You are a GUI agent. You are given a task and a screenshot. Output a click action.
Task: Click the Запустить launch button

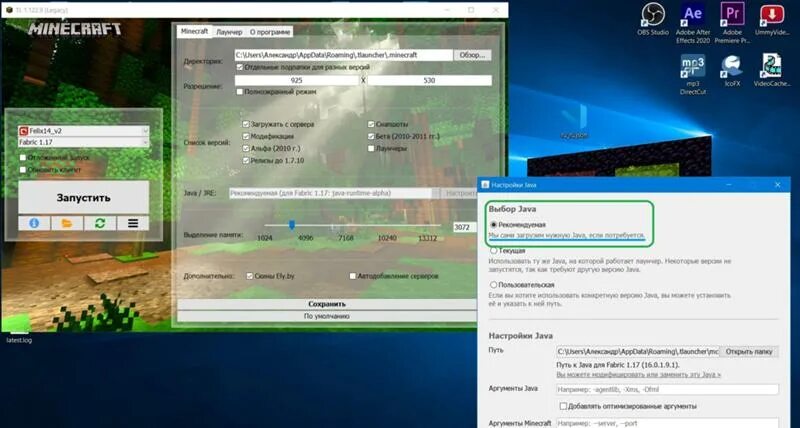[84, 197]
